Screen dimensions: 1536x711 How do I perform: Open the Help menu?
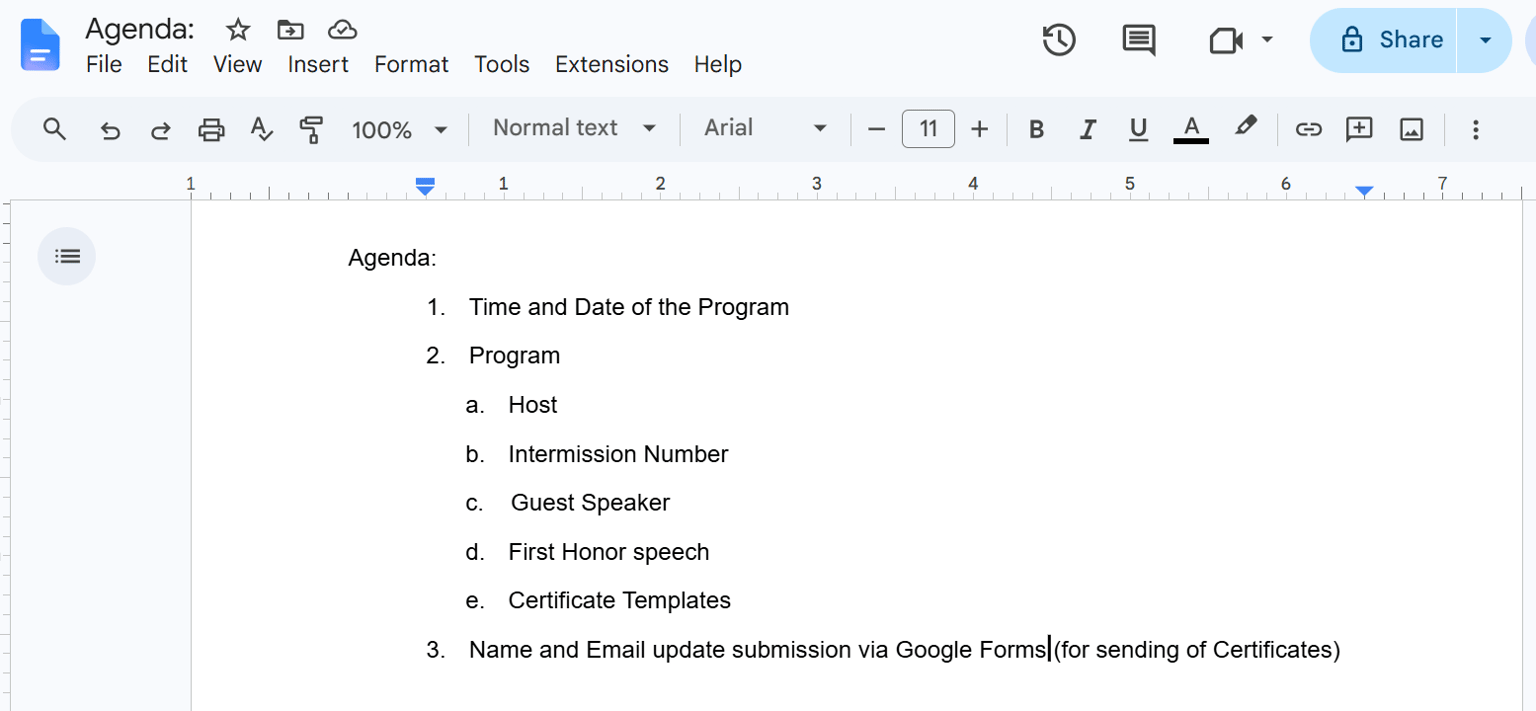point(717,64)
